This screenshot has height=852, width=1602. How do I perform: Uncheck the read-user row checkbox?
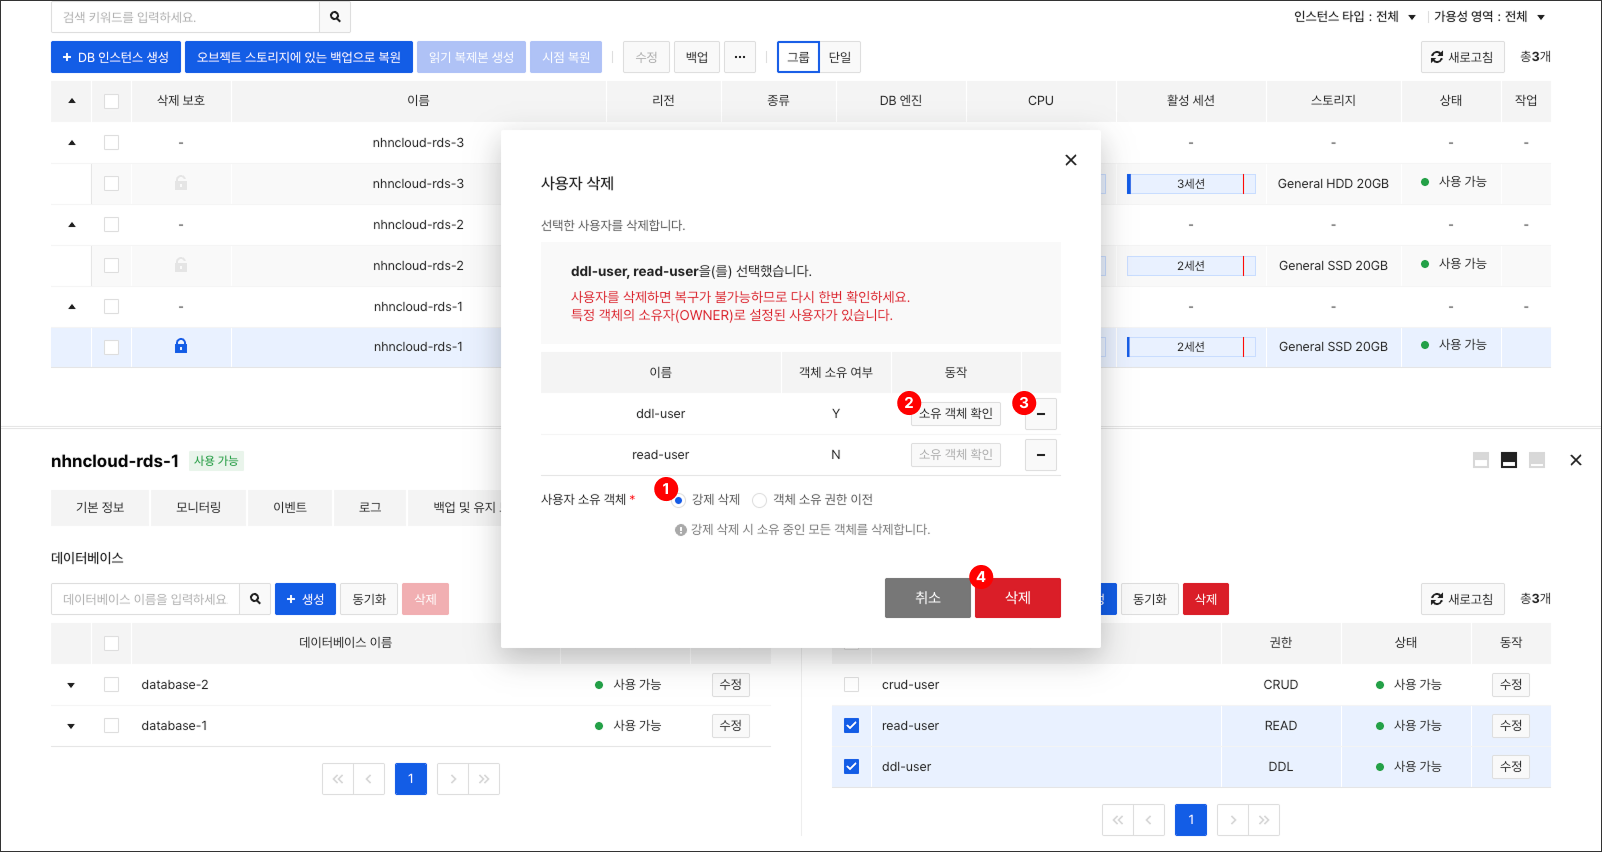(x=851, y=725)
